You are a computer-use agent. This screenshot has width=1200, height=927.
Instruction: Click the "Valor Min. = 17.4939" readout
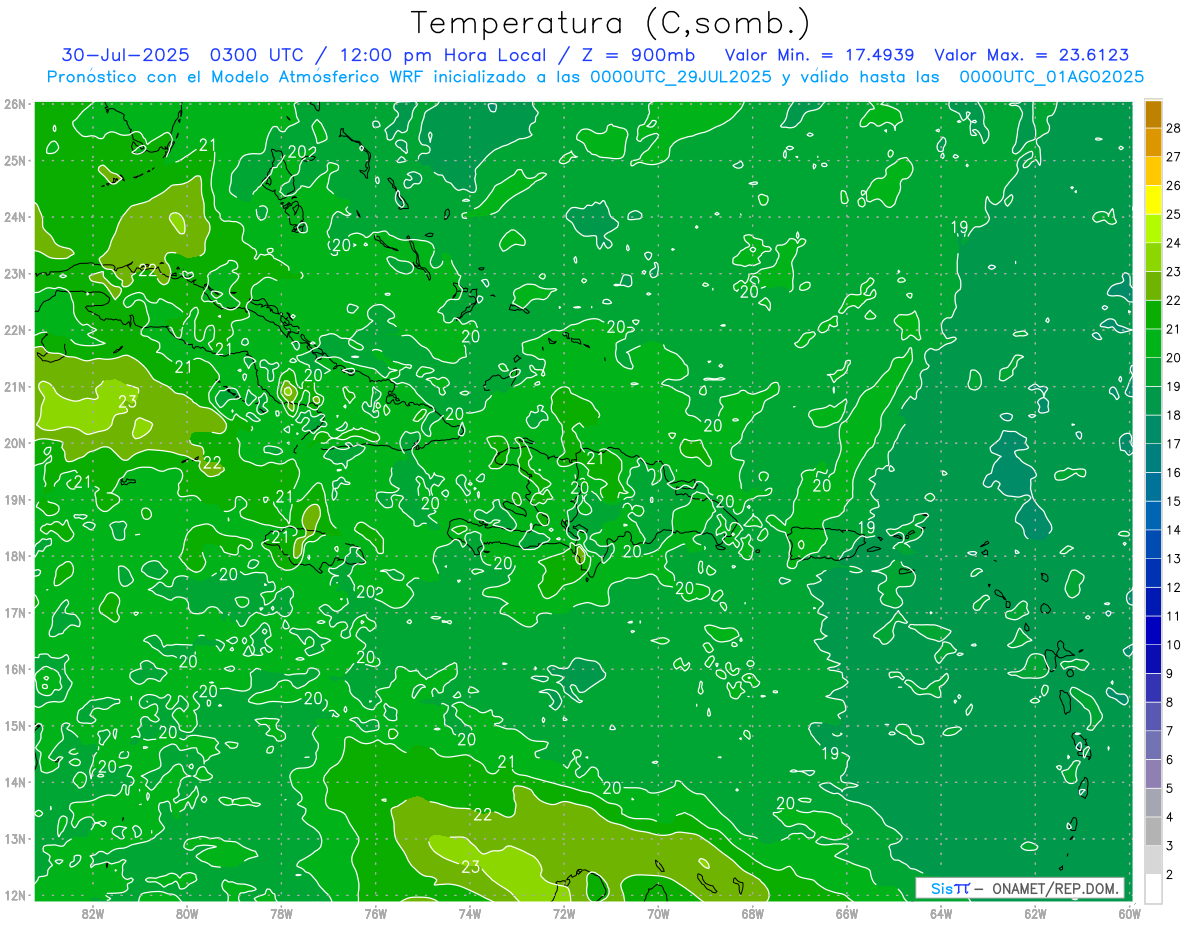click(820, 55)
